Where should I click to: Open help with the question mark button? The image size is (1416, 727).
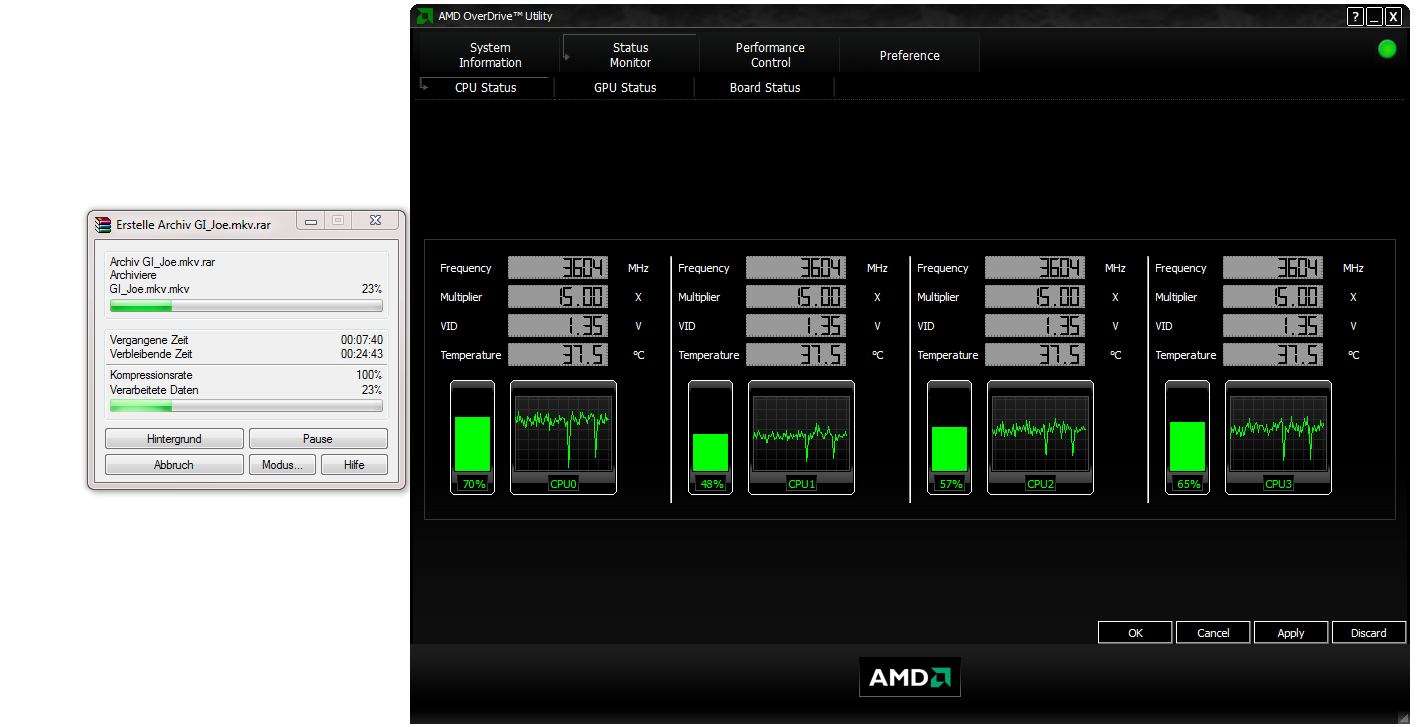pyautogui.click(x=1355, y=16)
